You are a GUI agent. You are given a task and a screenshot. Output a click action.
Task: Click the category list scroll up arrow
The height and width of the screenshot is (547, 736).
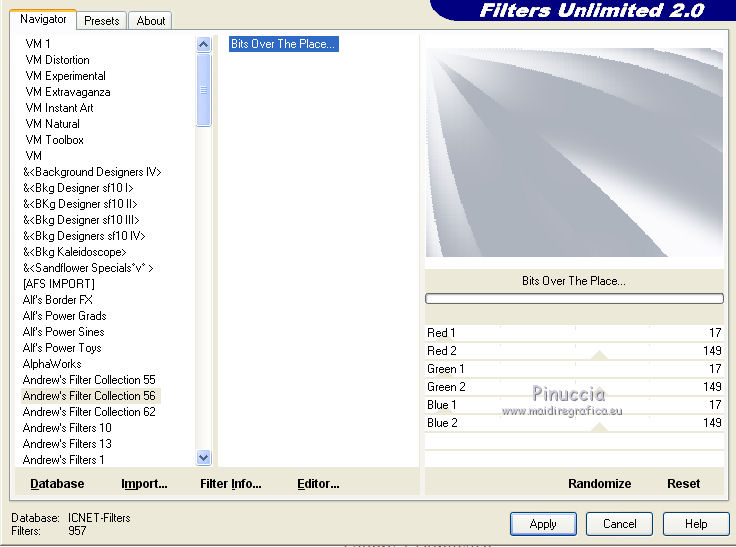tap(204, 45)
